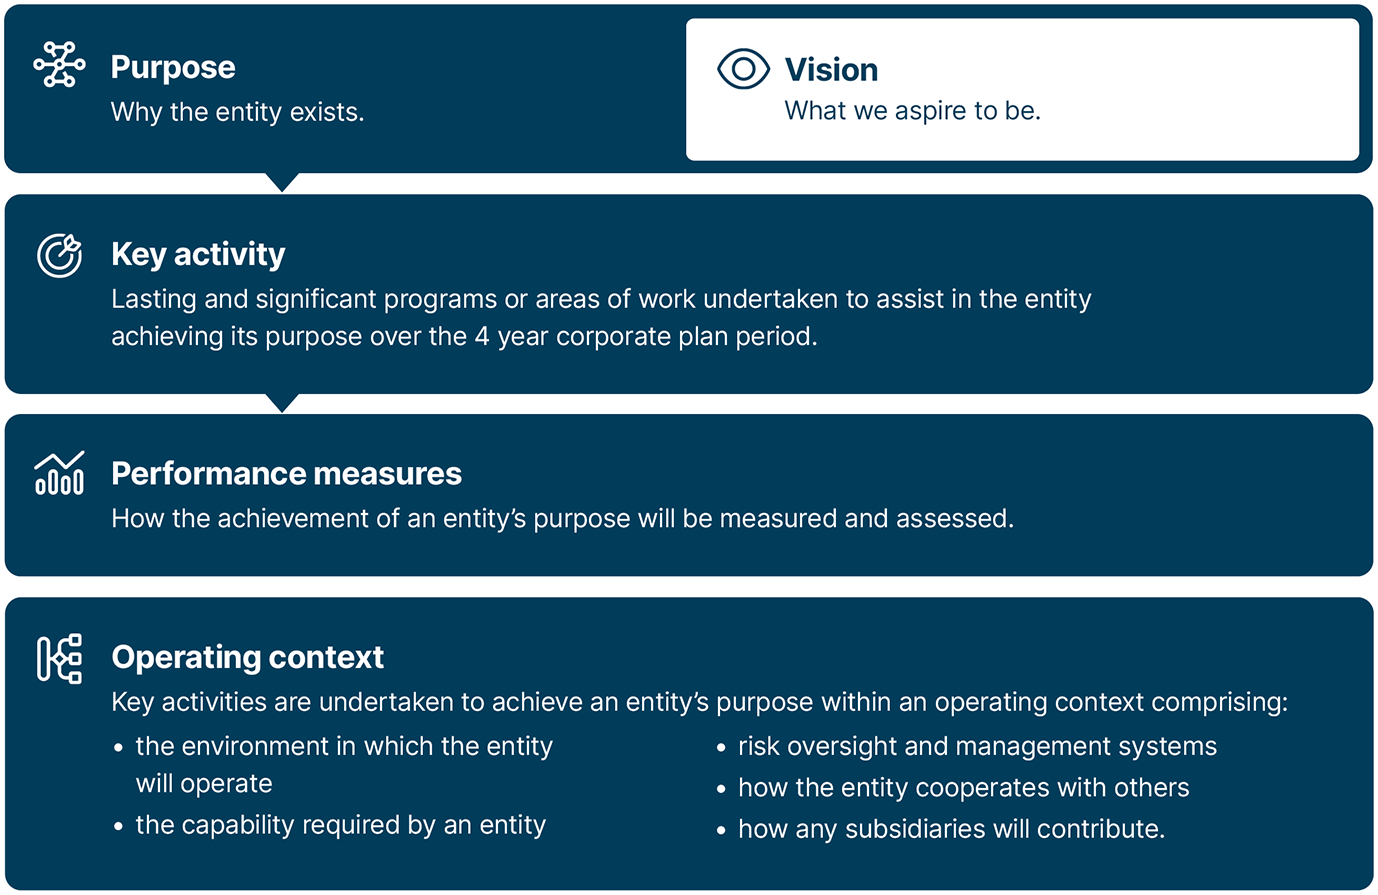Click 'the capability required by an entity' bullet
The width and height of the screenshot is (1378, 895).
click(x=340, y=825)
